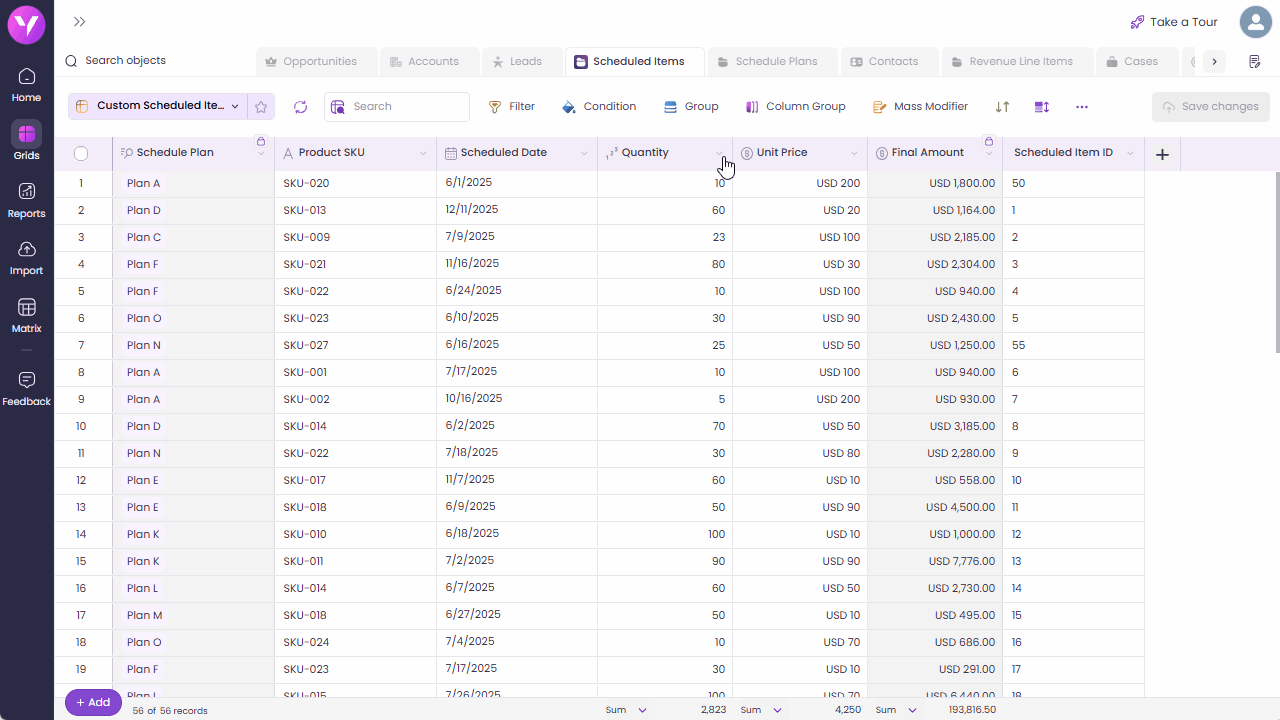Open the Final Amount column menu arrow
This screenshot has width=1280, height=720.
click(989, 154)
